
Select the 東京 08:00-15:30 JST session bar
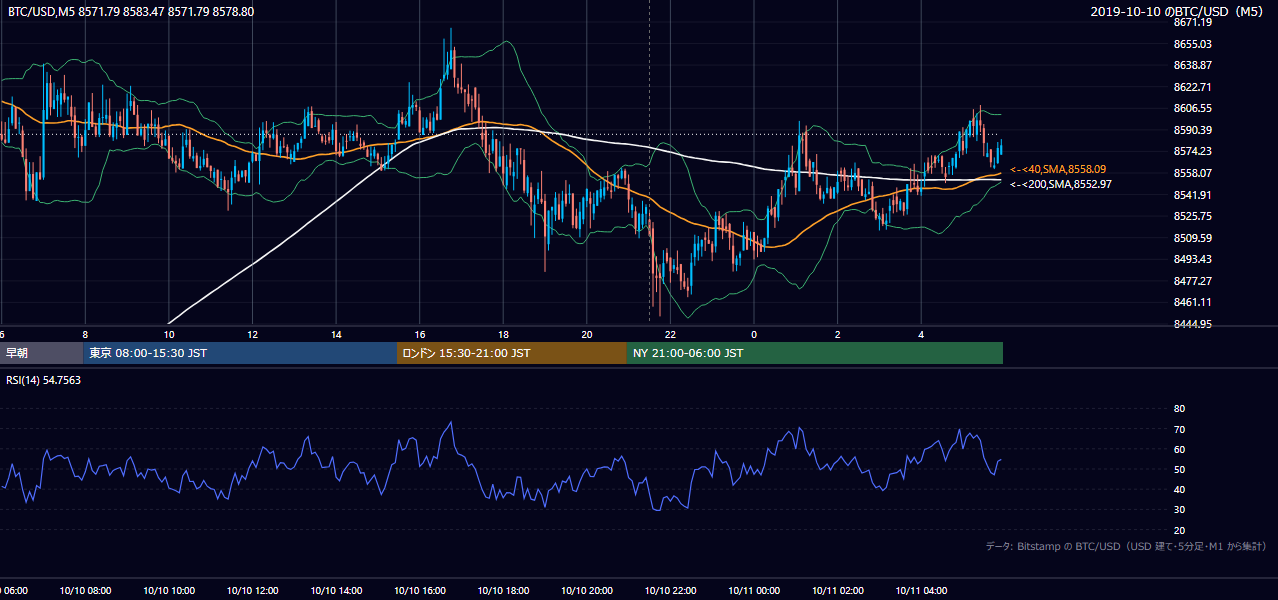[x=241, y=353]
